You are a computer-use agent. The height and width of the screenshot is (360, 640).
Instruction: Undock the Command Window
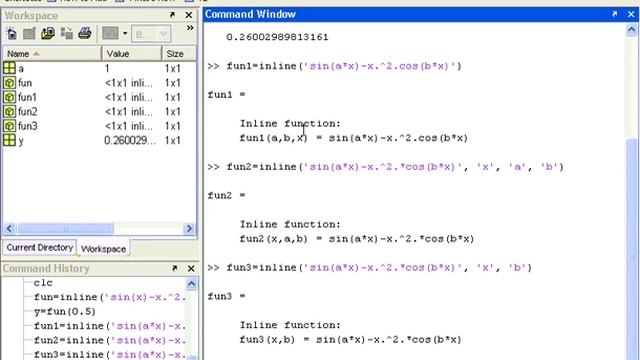[x=615, y=14]
